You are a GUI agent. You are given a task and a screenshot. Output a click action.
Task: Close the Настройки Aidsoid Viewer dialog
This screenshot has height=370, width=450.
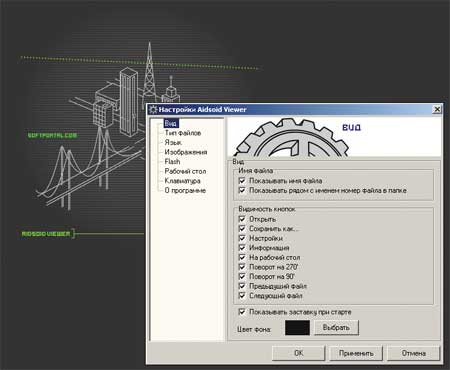tap(437, 109)
